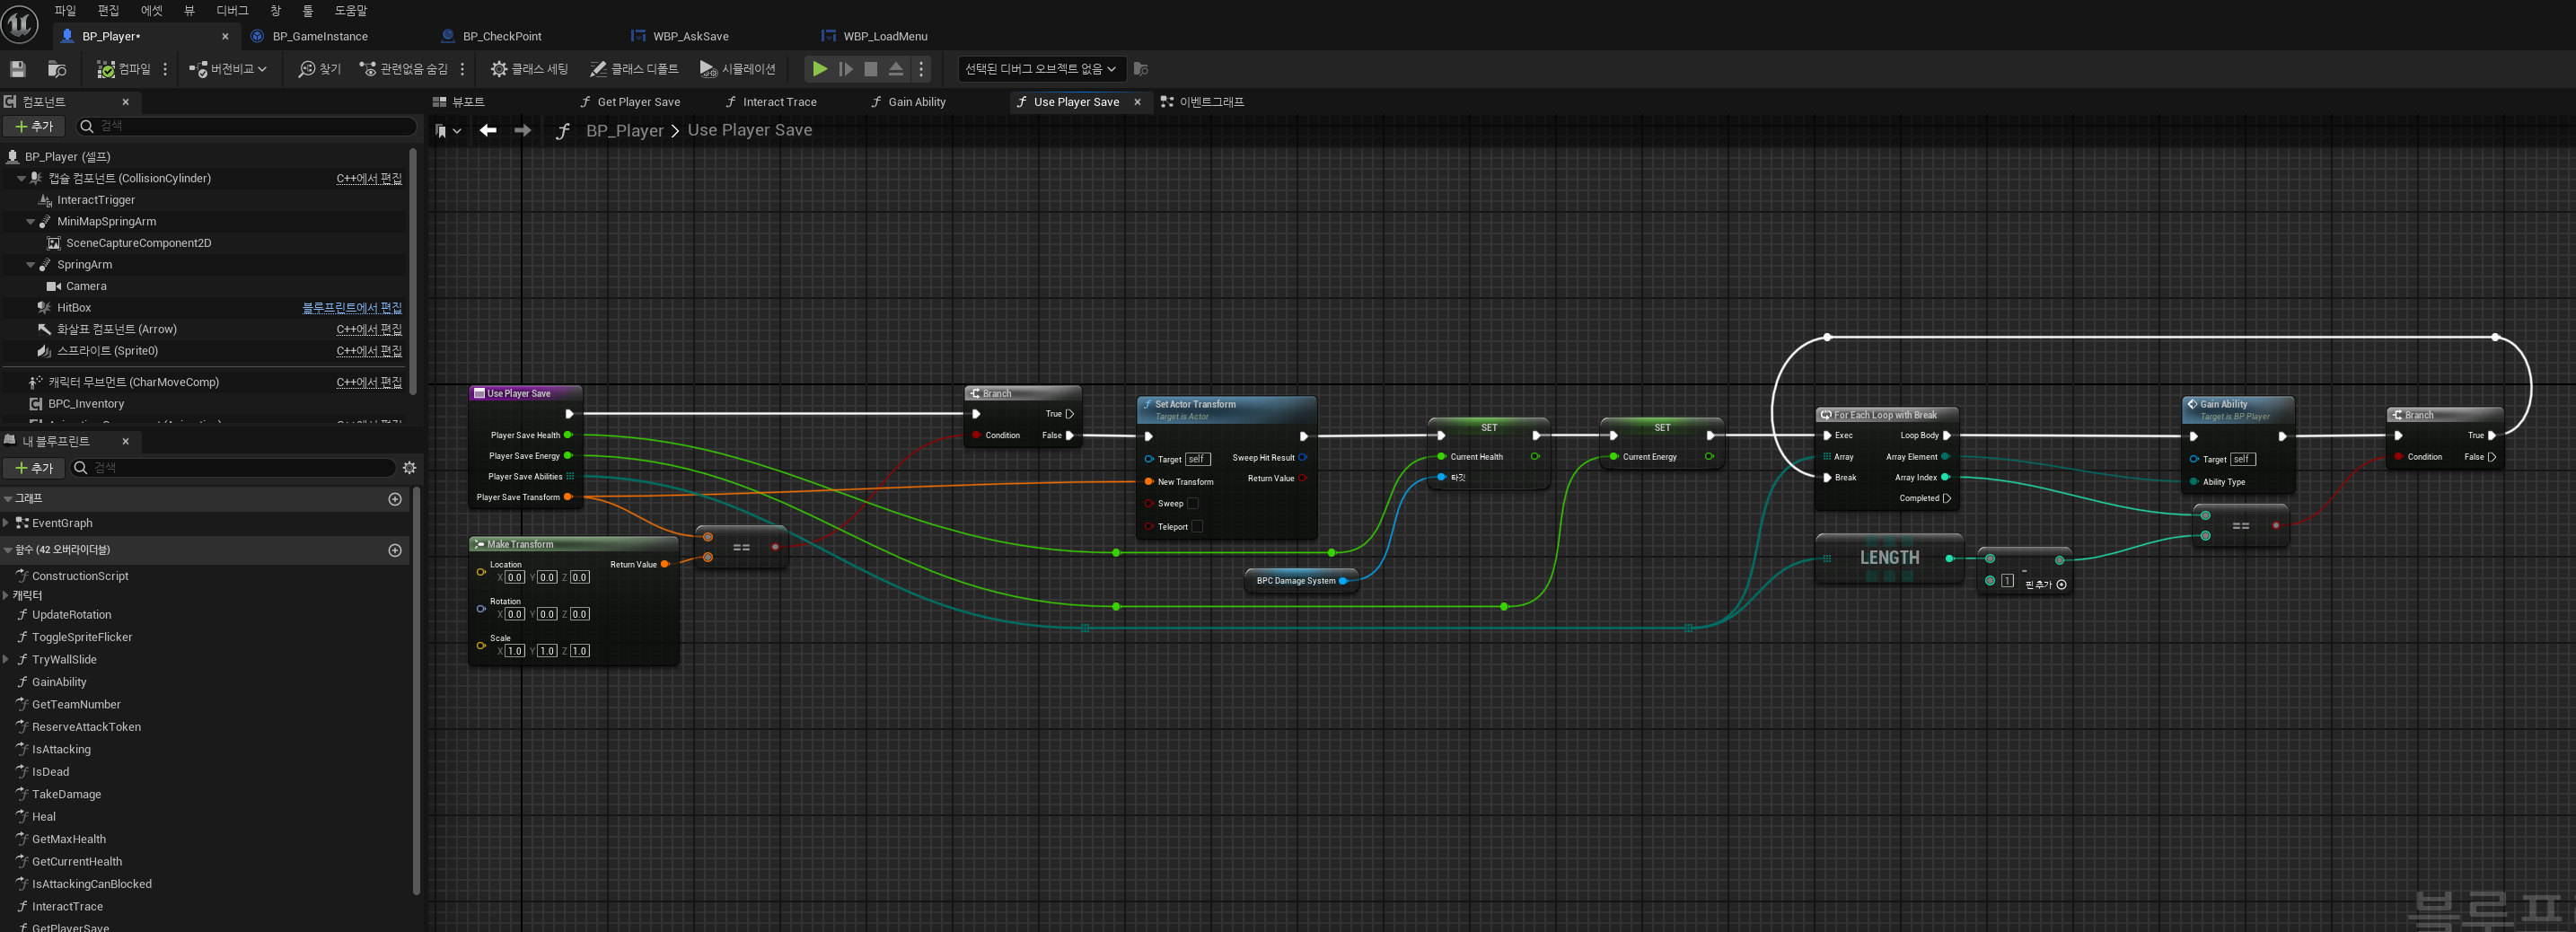Switch to WBP_LoadMenu tab
This screenshot has width=2576, height=932.
[885, 36]
